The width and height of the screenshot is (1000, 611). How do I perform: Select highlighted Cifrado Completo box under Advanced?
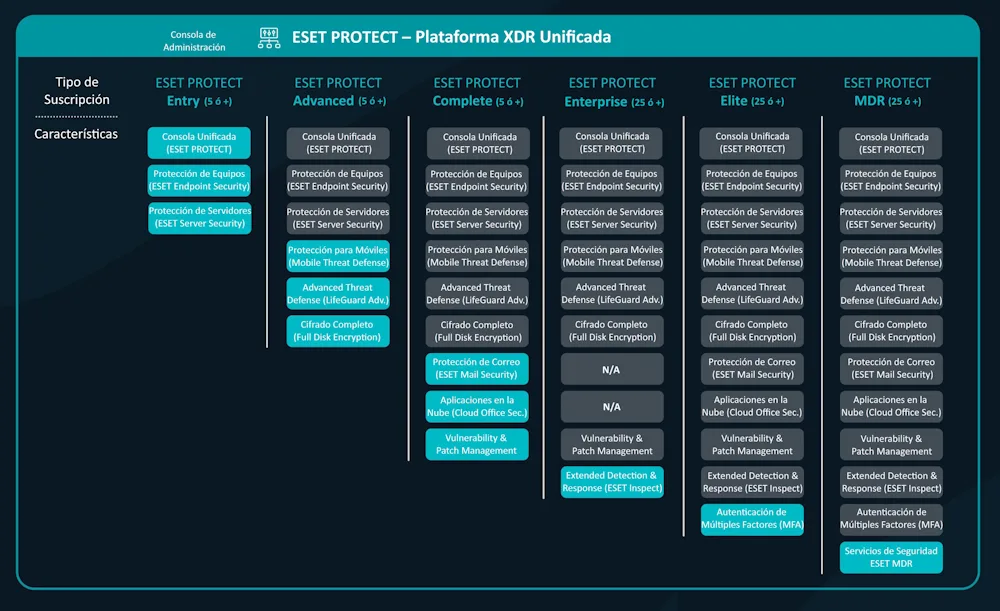tap(338, 331)
